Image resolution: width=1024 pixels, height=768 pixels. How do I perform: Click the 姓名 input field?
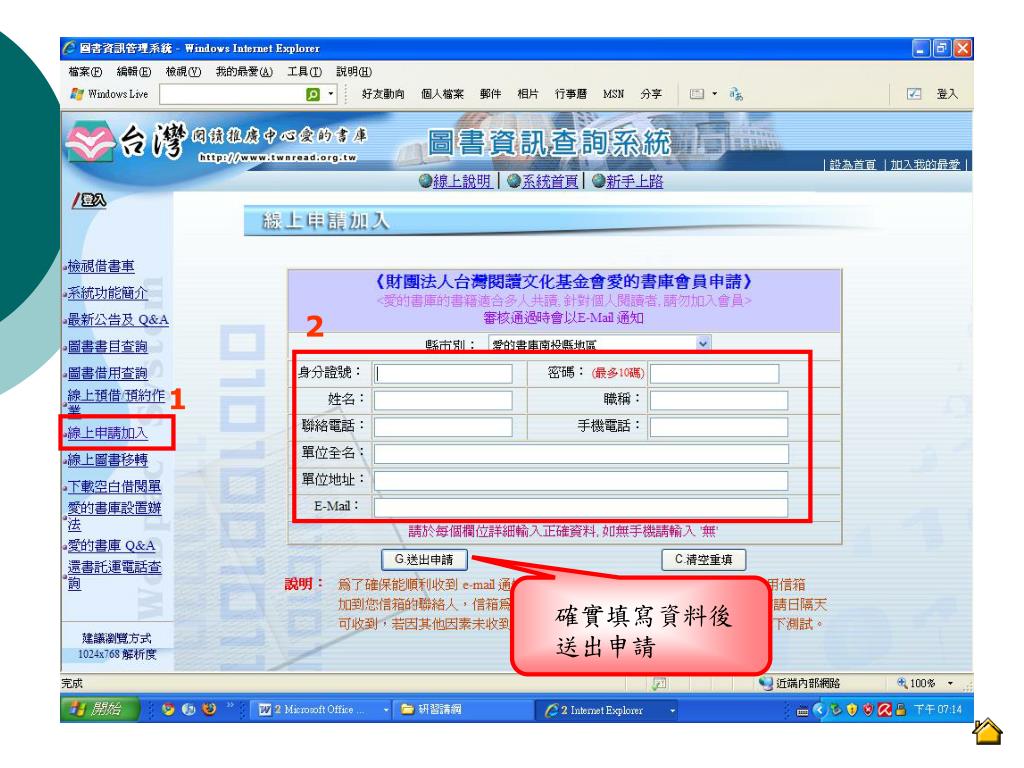tap(443, 400)
